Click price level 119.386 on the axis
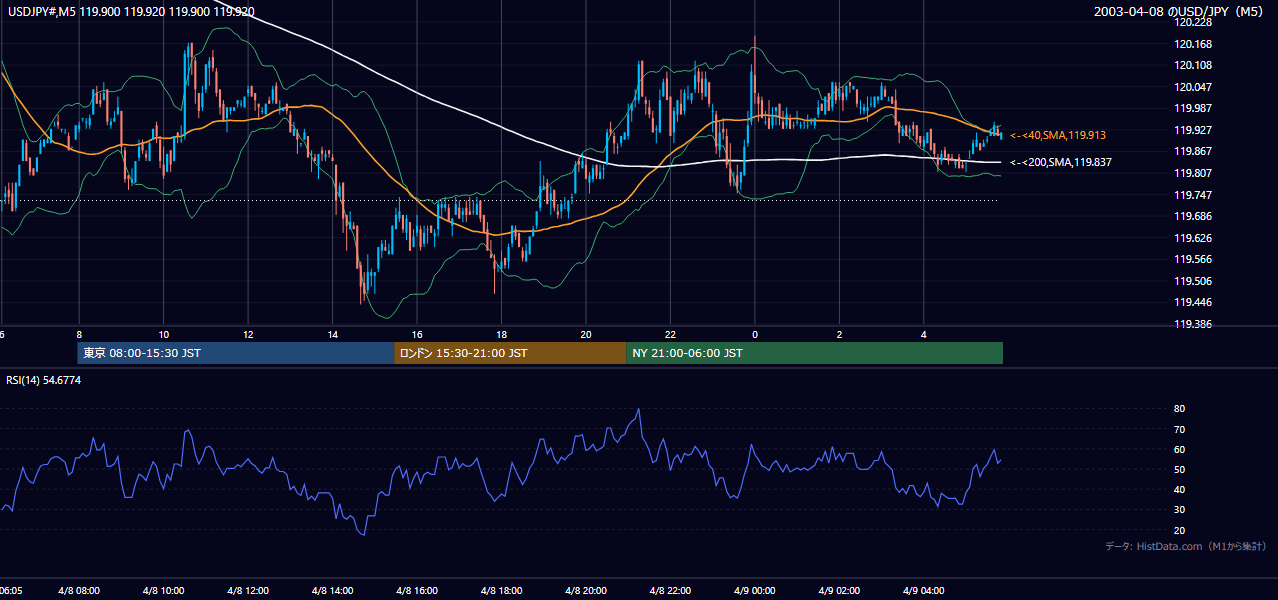 [x=1195, y=325]
